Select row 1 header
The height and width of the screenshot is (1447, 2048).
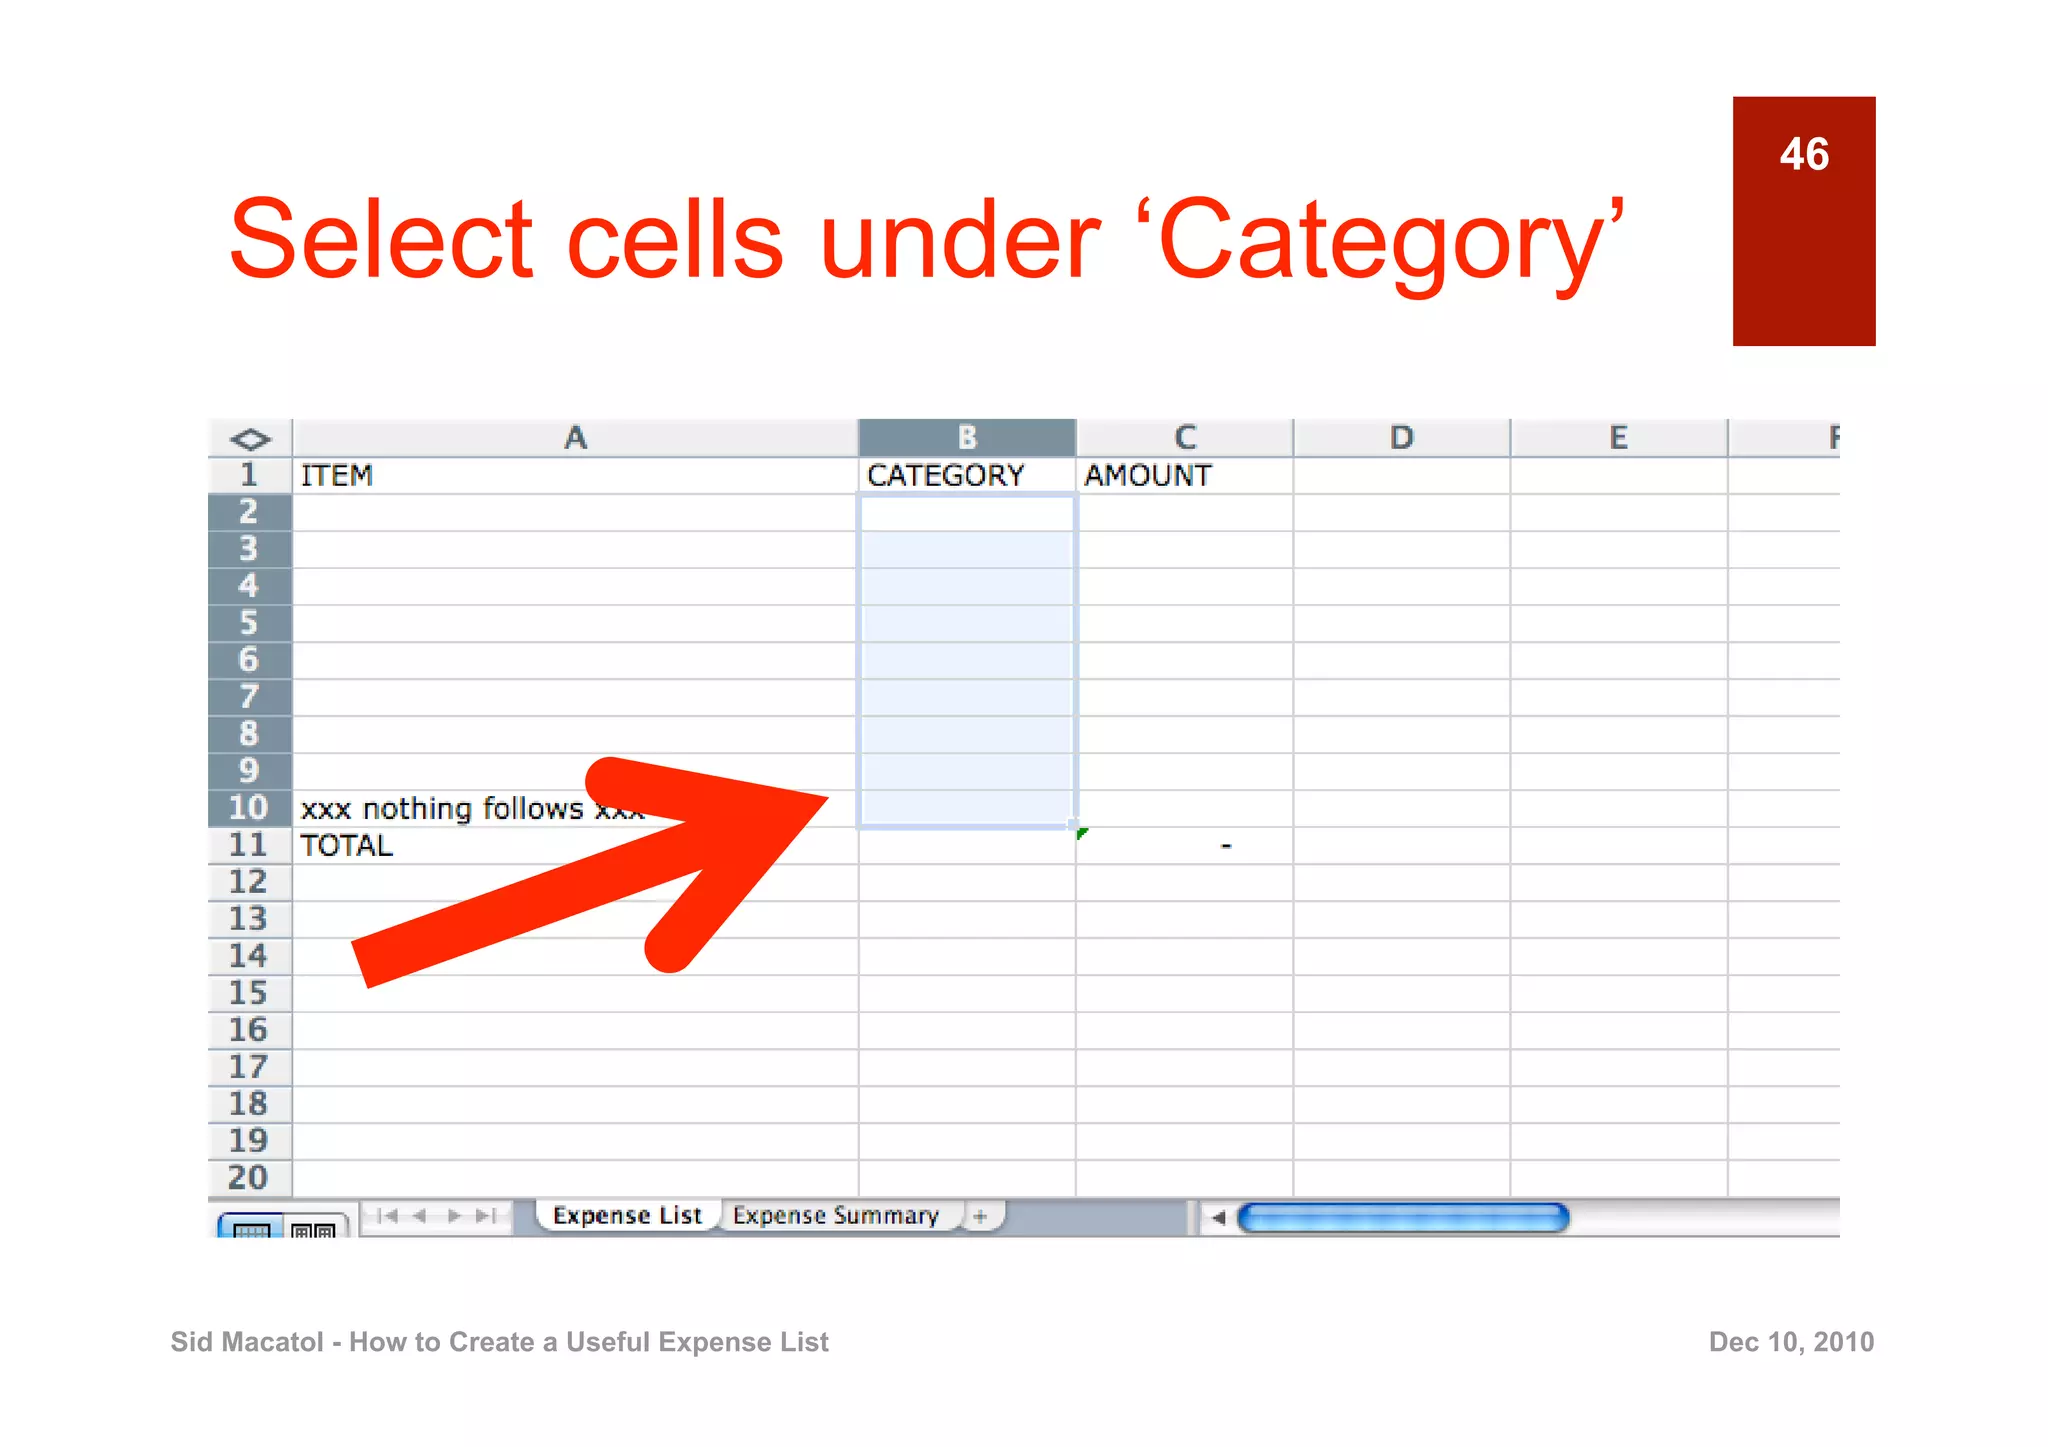[249, 475]
